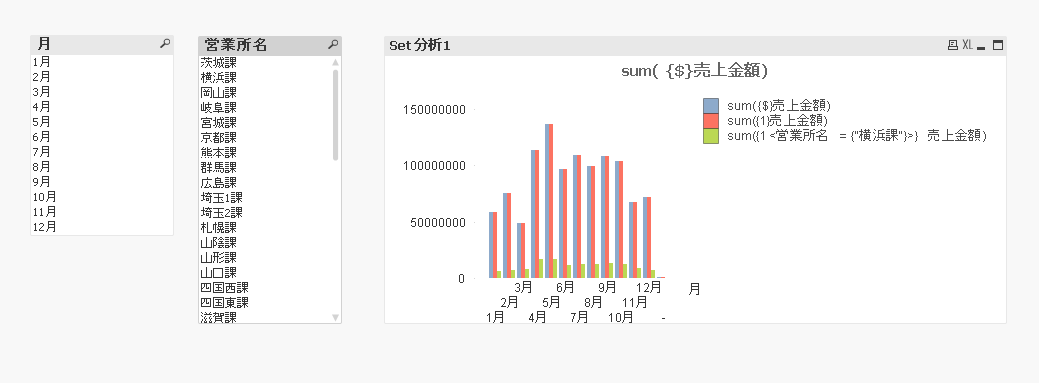Click the 12月 label on chart x-axis
The image size is (1039, 383).
pyautogui.click(x=649, y=288)
